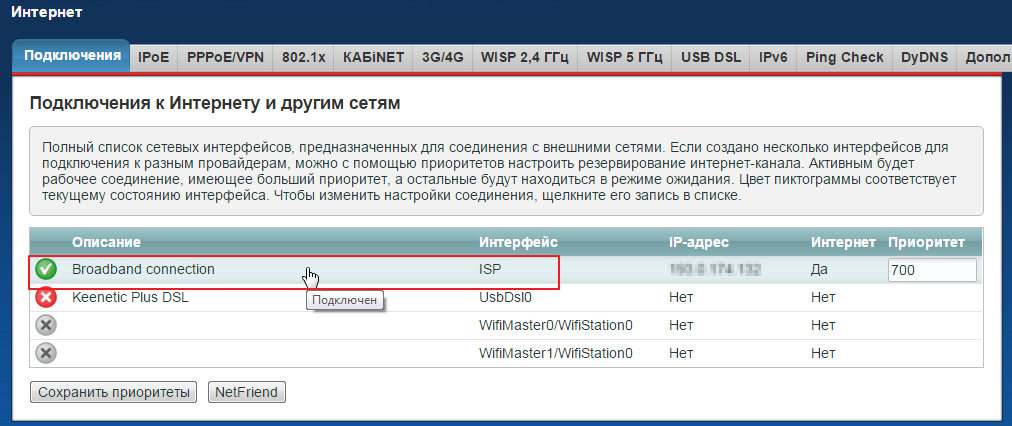This screenshot has width=1012, height=426.
Task: Focus the priority field containing 700
Action: (x=932, y=270)
